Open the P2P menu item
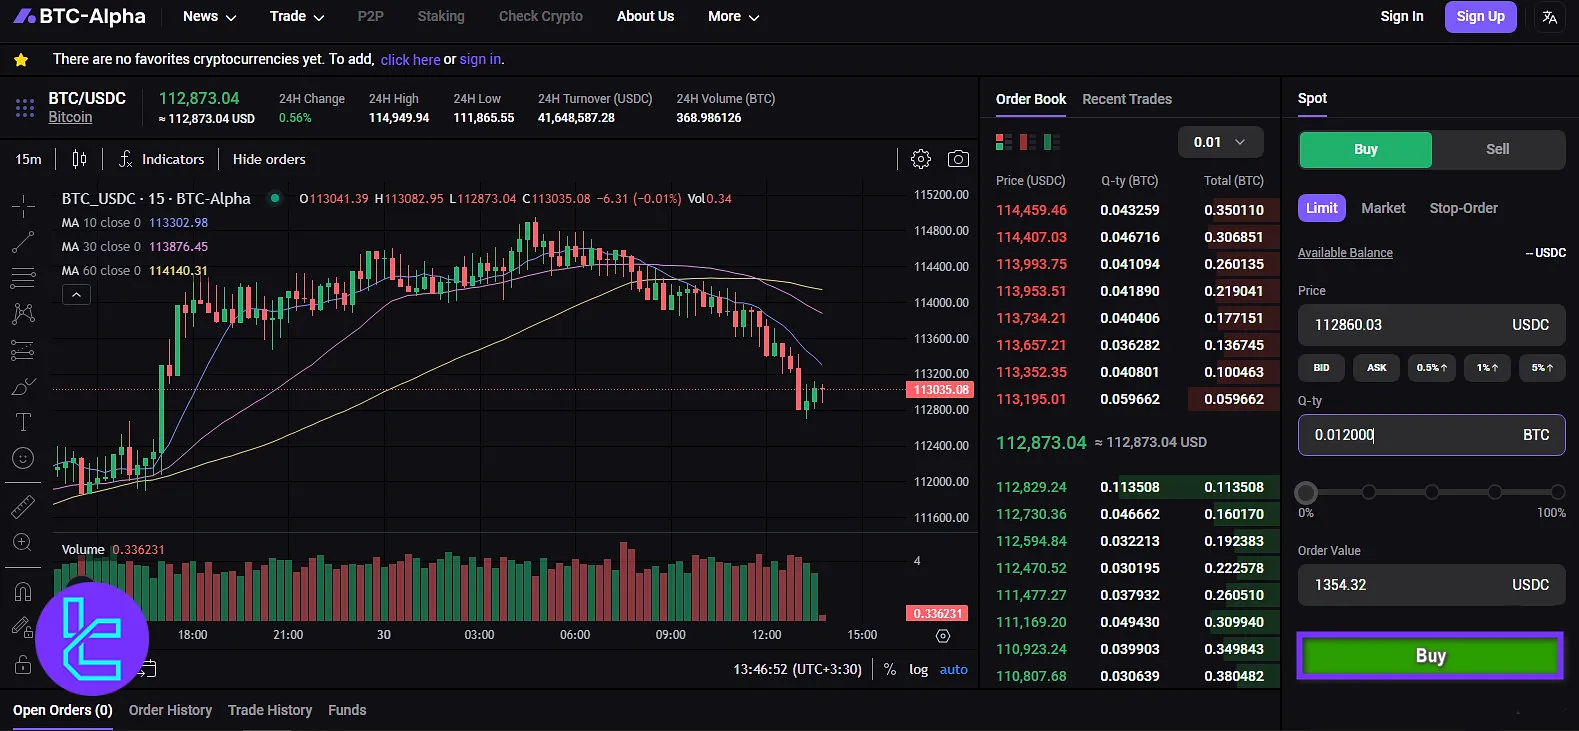The image size is (1579, 731). coord(370,16)
